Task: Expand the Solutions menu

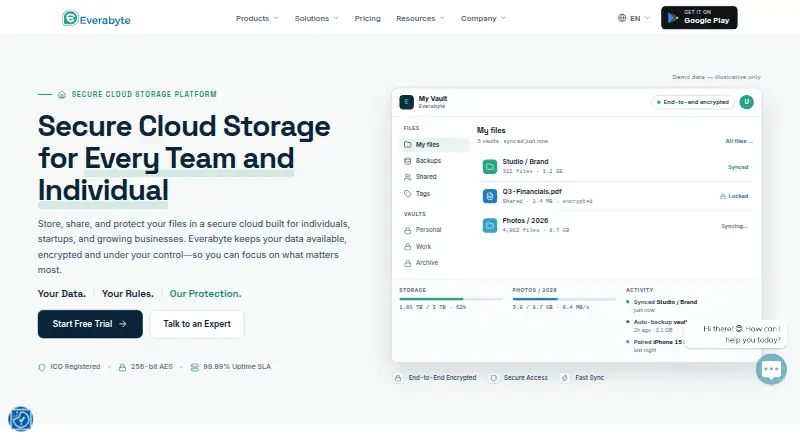Action: (x=316, y=18)
